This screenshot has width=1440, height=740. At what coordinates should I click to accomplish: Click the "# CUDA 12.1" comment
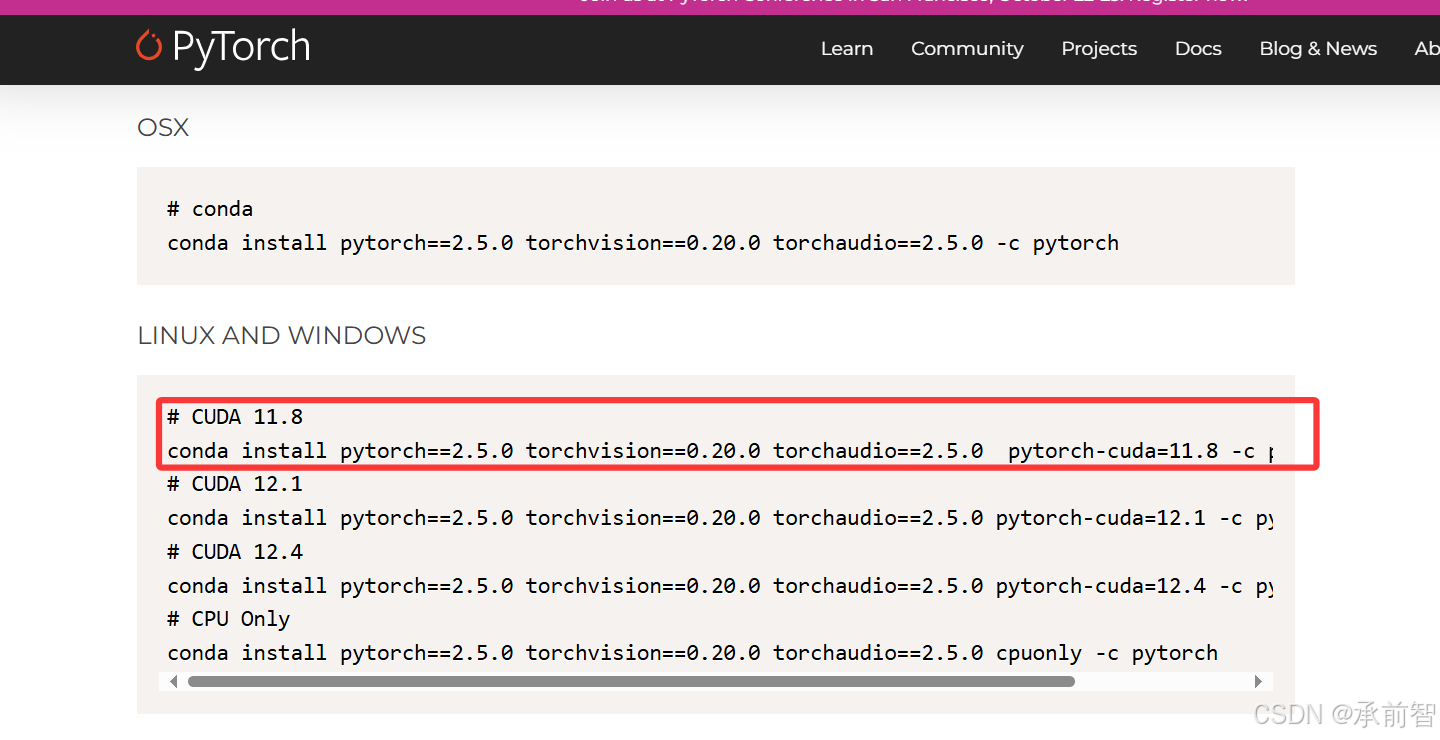pyautogui.click(x=235, y=484)
